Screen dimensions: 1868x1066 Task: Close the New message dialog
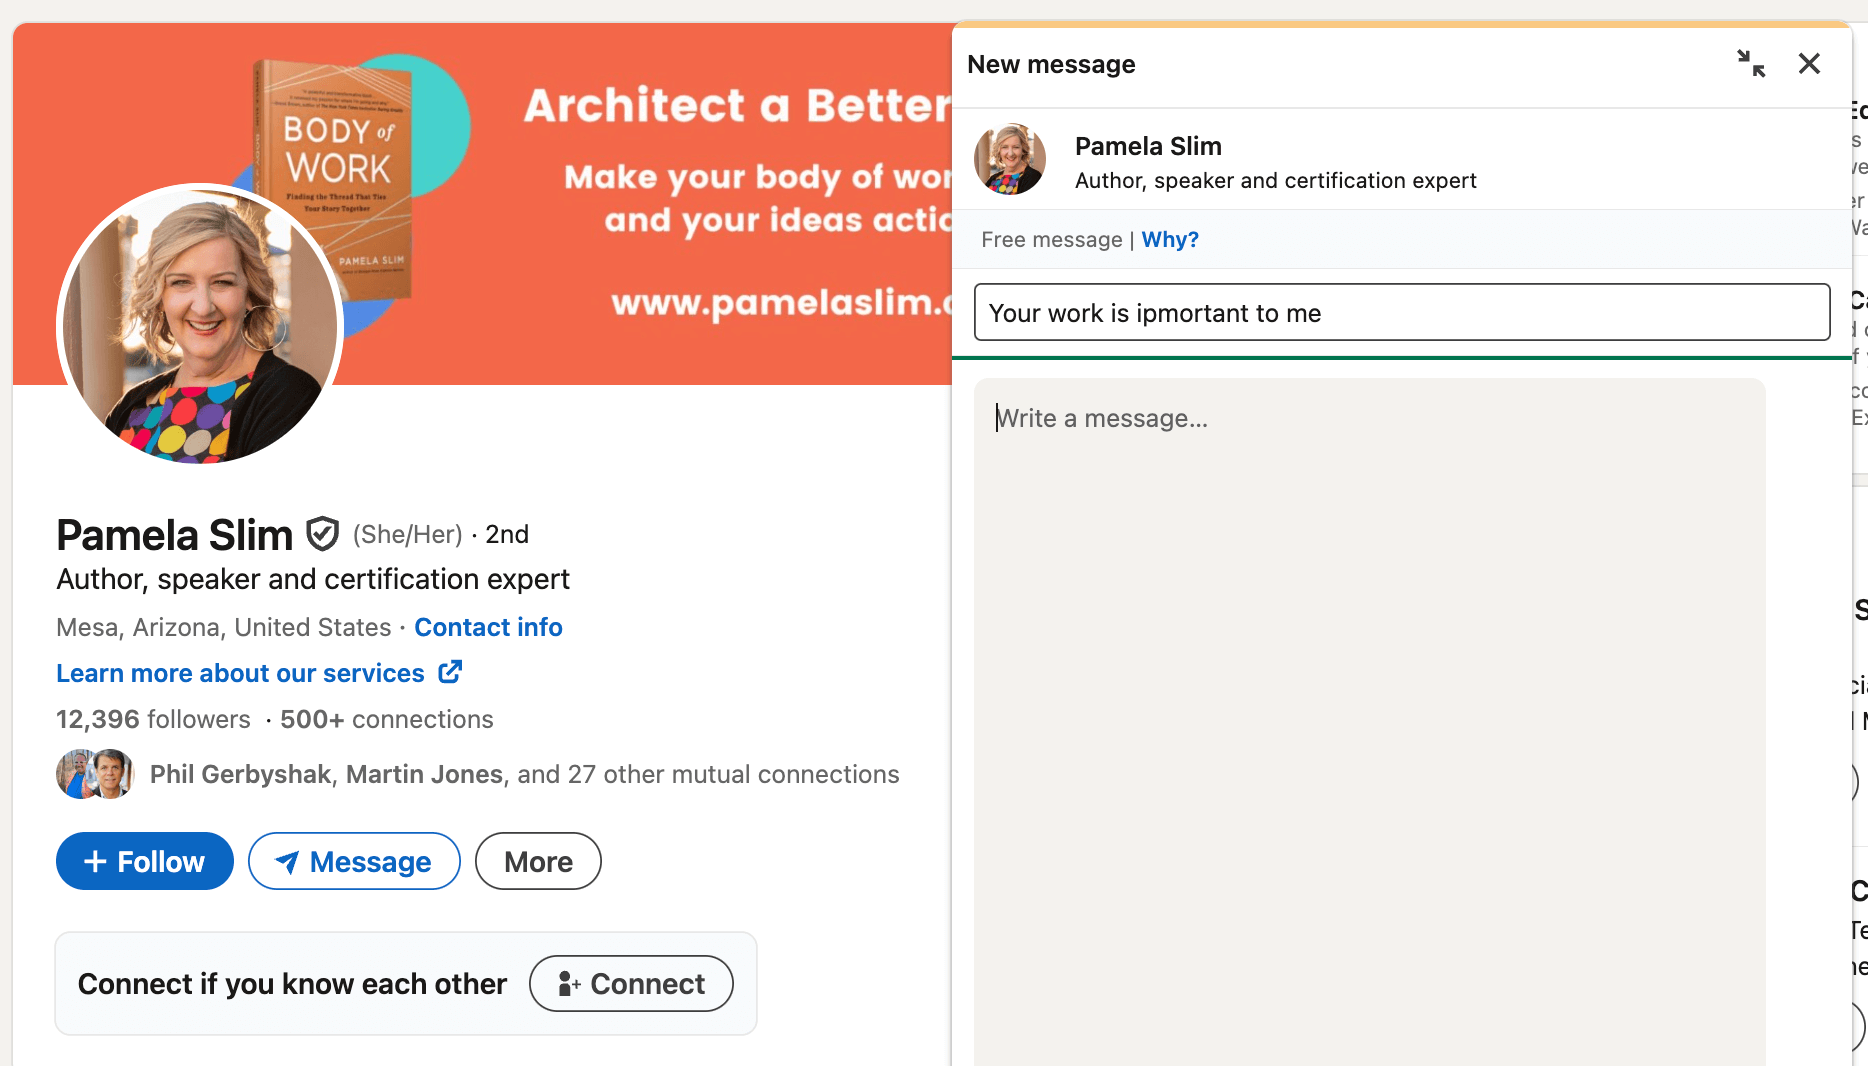click(x=1809, y=64)
